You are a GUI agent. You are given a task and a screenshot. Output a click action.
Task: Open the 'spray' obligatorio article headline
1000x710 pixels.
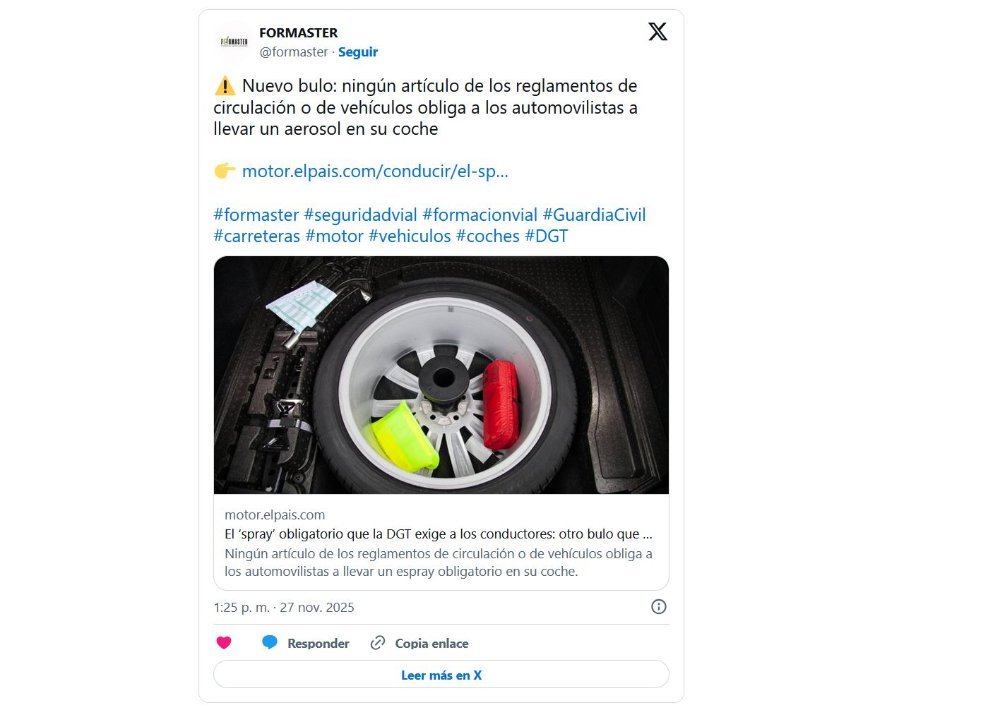pyautogui.click(x=438, y=534)
